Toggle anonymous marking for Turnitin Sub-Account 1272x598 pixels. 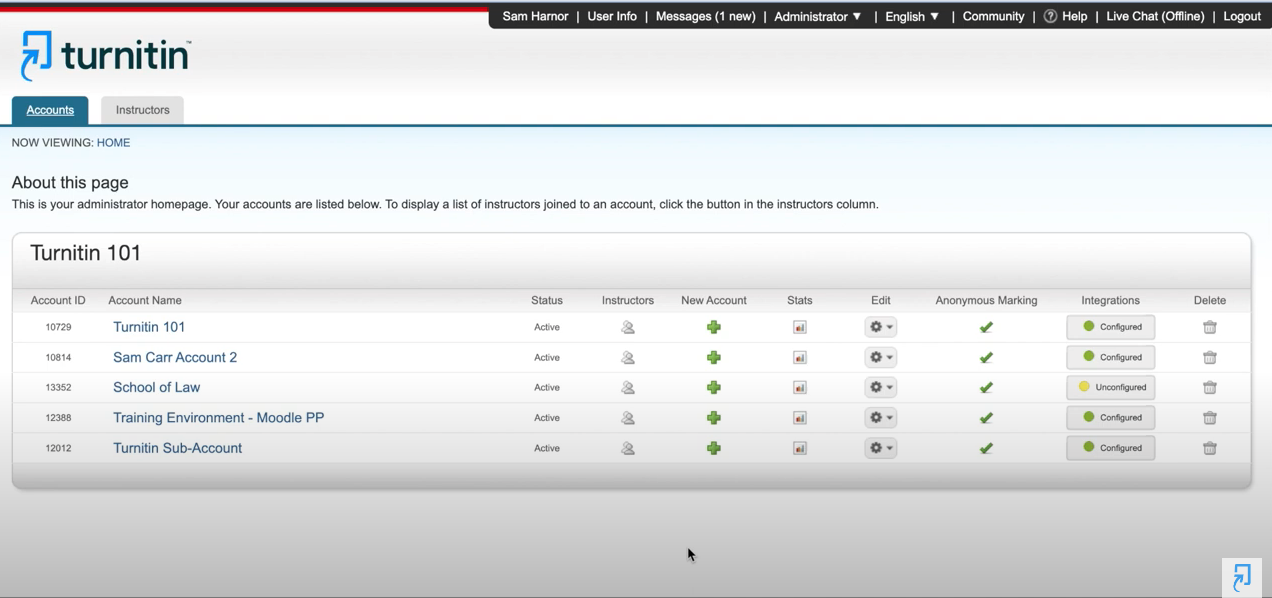[986, 448]
